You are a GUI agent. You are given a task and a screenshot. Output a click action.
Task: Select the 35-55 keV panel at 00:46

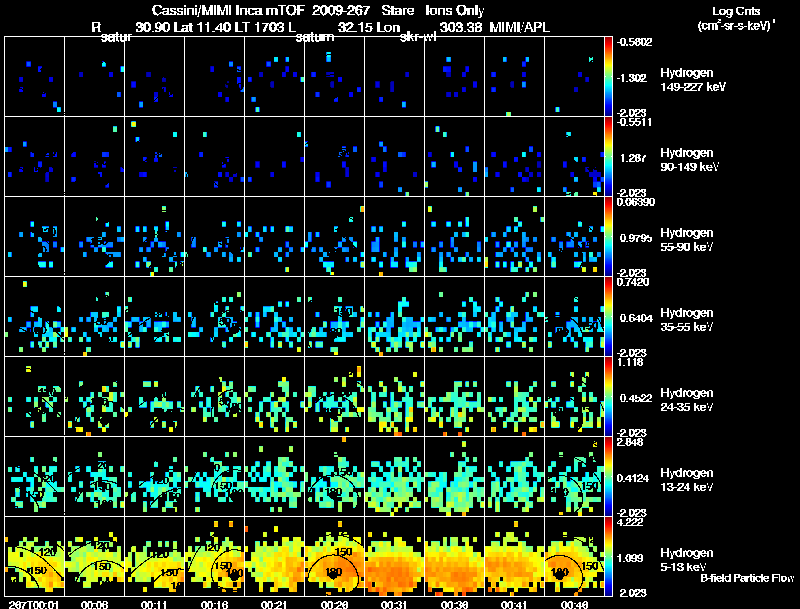(574, 317)
